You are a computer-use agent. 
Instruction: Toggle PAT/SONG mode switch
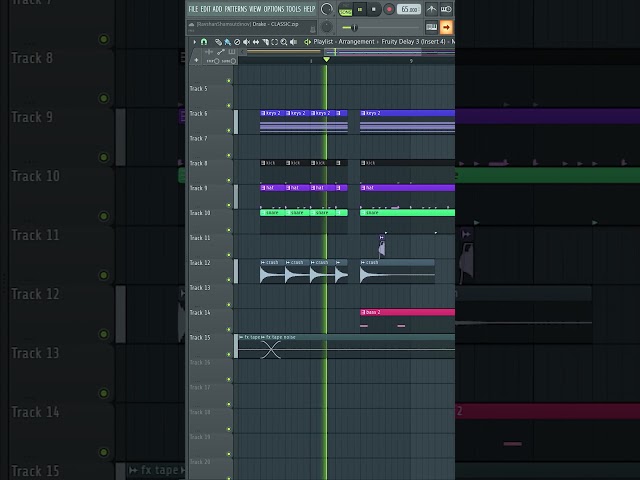click(x=345, y=9)
